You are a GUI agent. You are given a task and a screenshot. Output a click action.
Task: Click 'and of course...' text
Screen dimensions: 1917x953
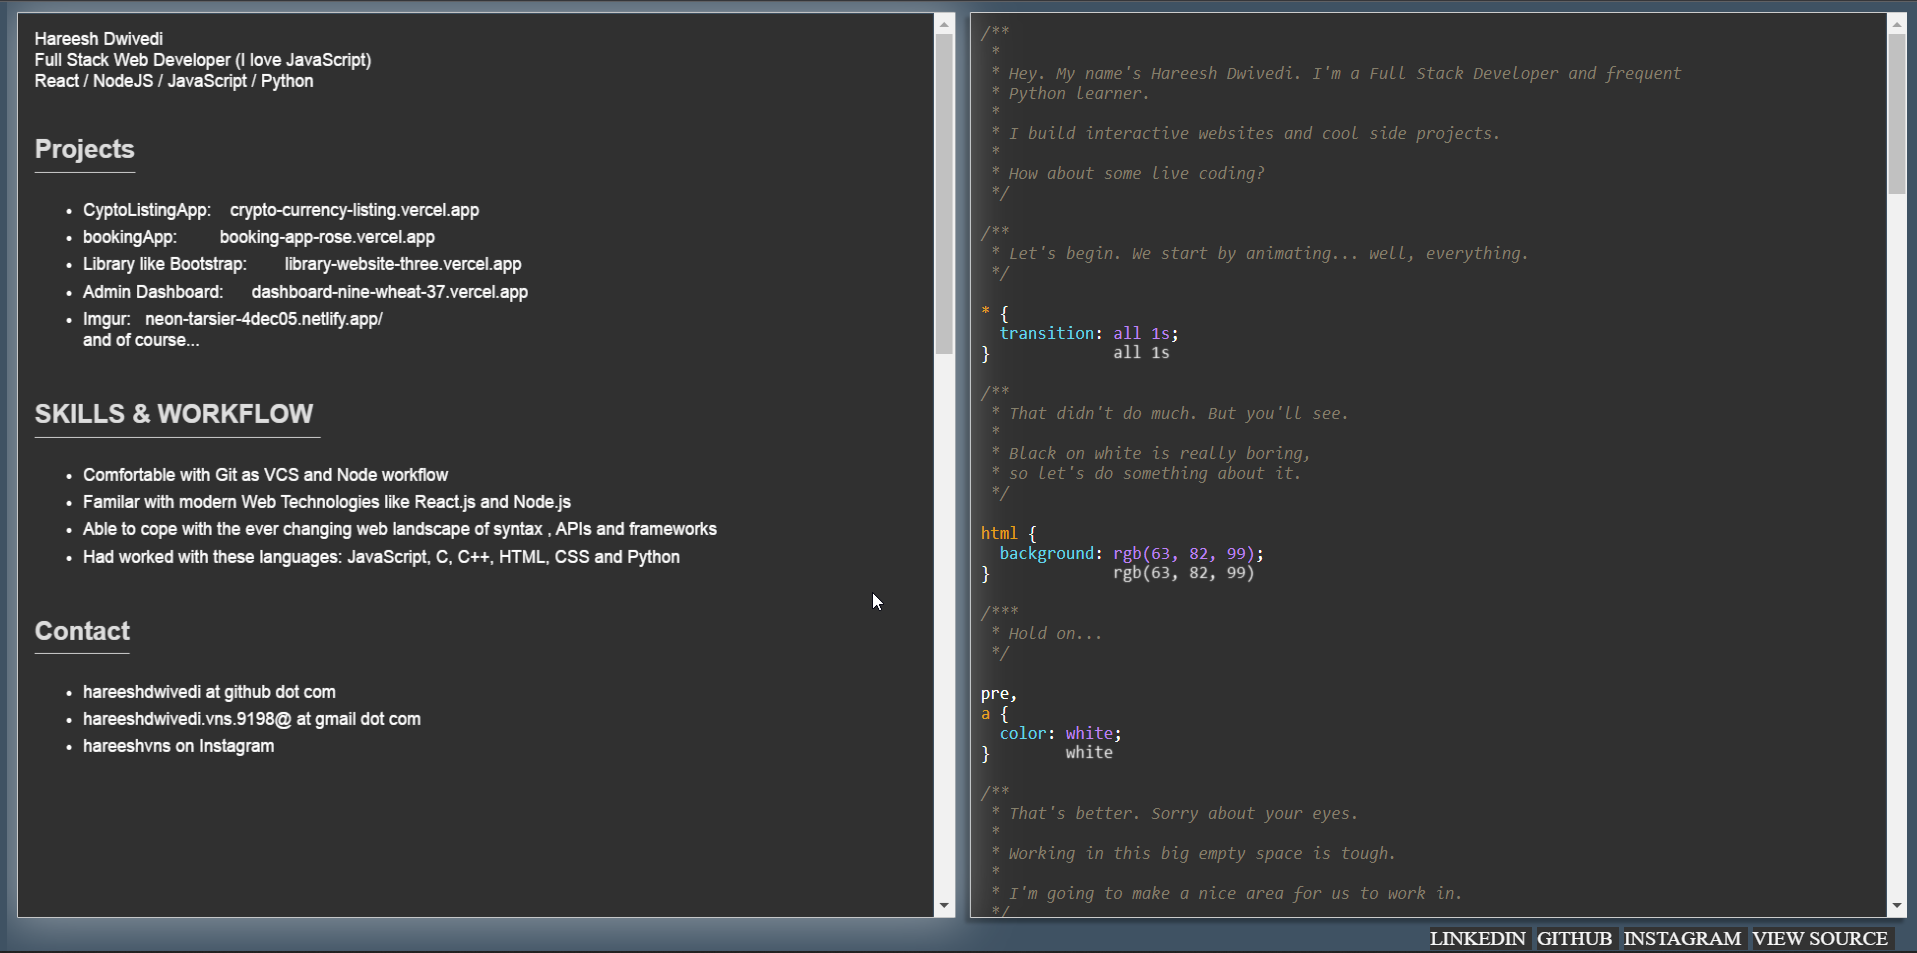click(x=141, y=340)
